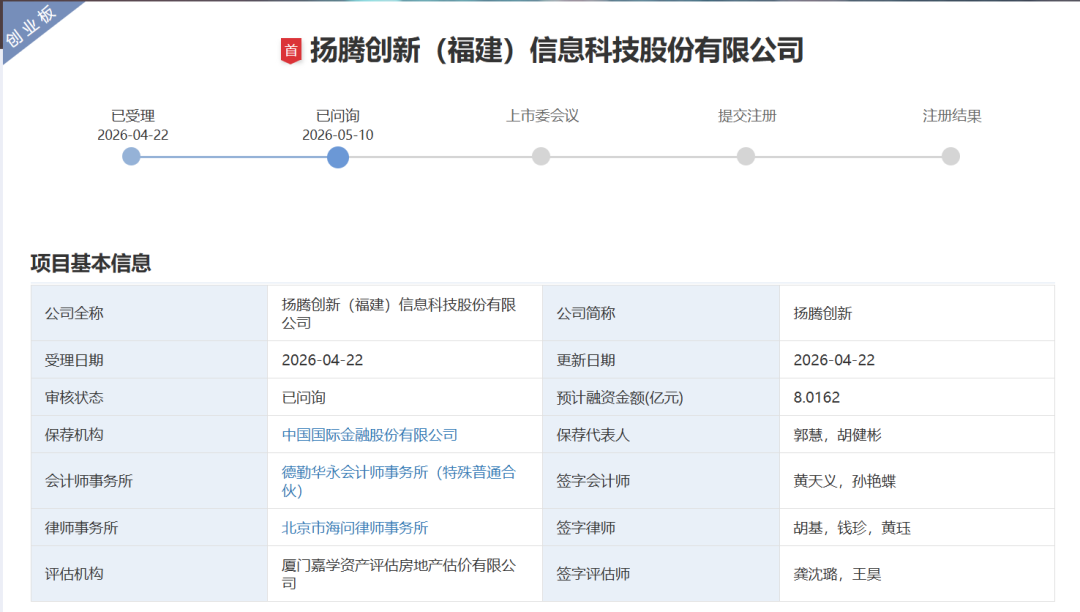Click the 公司简称 value 扬腾创新
Screen dimensions: 1080x612
[822, 314]
